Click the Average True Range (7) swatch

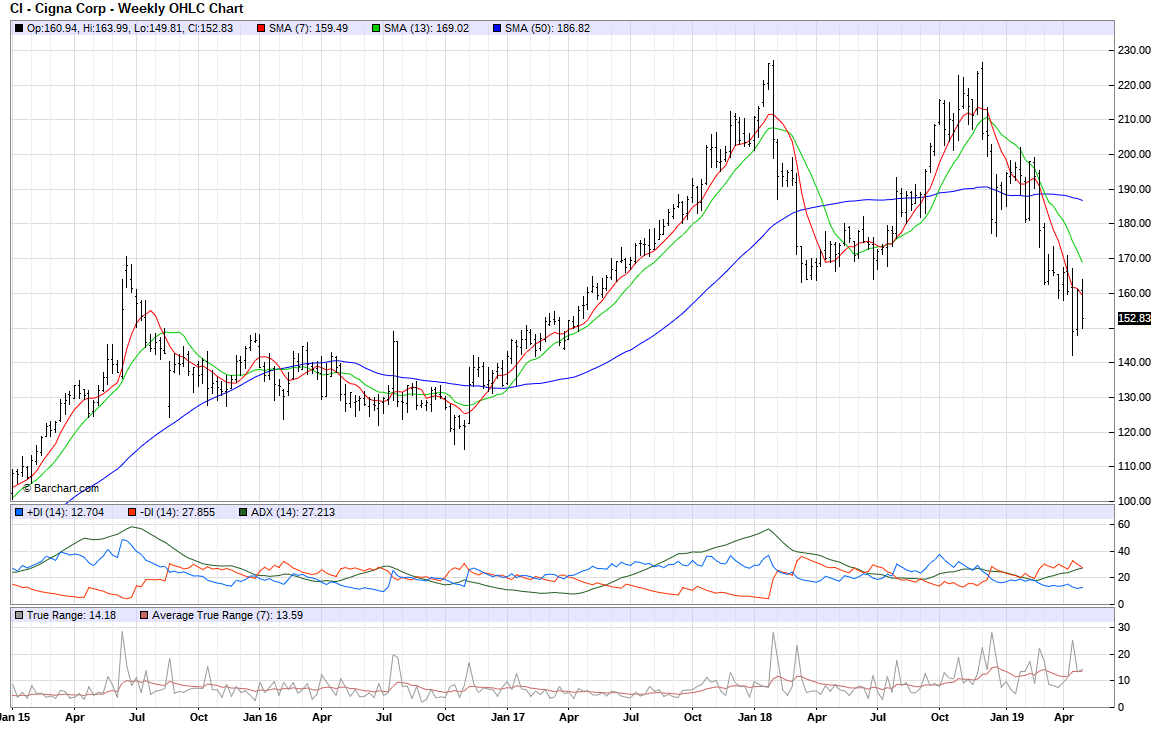144,615
